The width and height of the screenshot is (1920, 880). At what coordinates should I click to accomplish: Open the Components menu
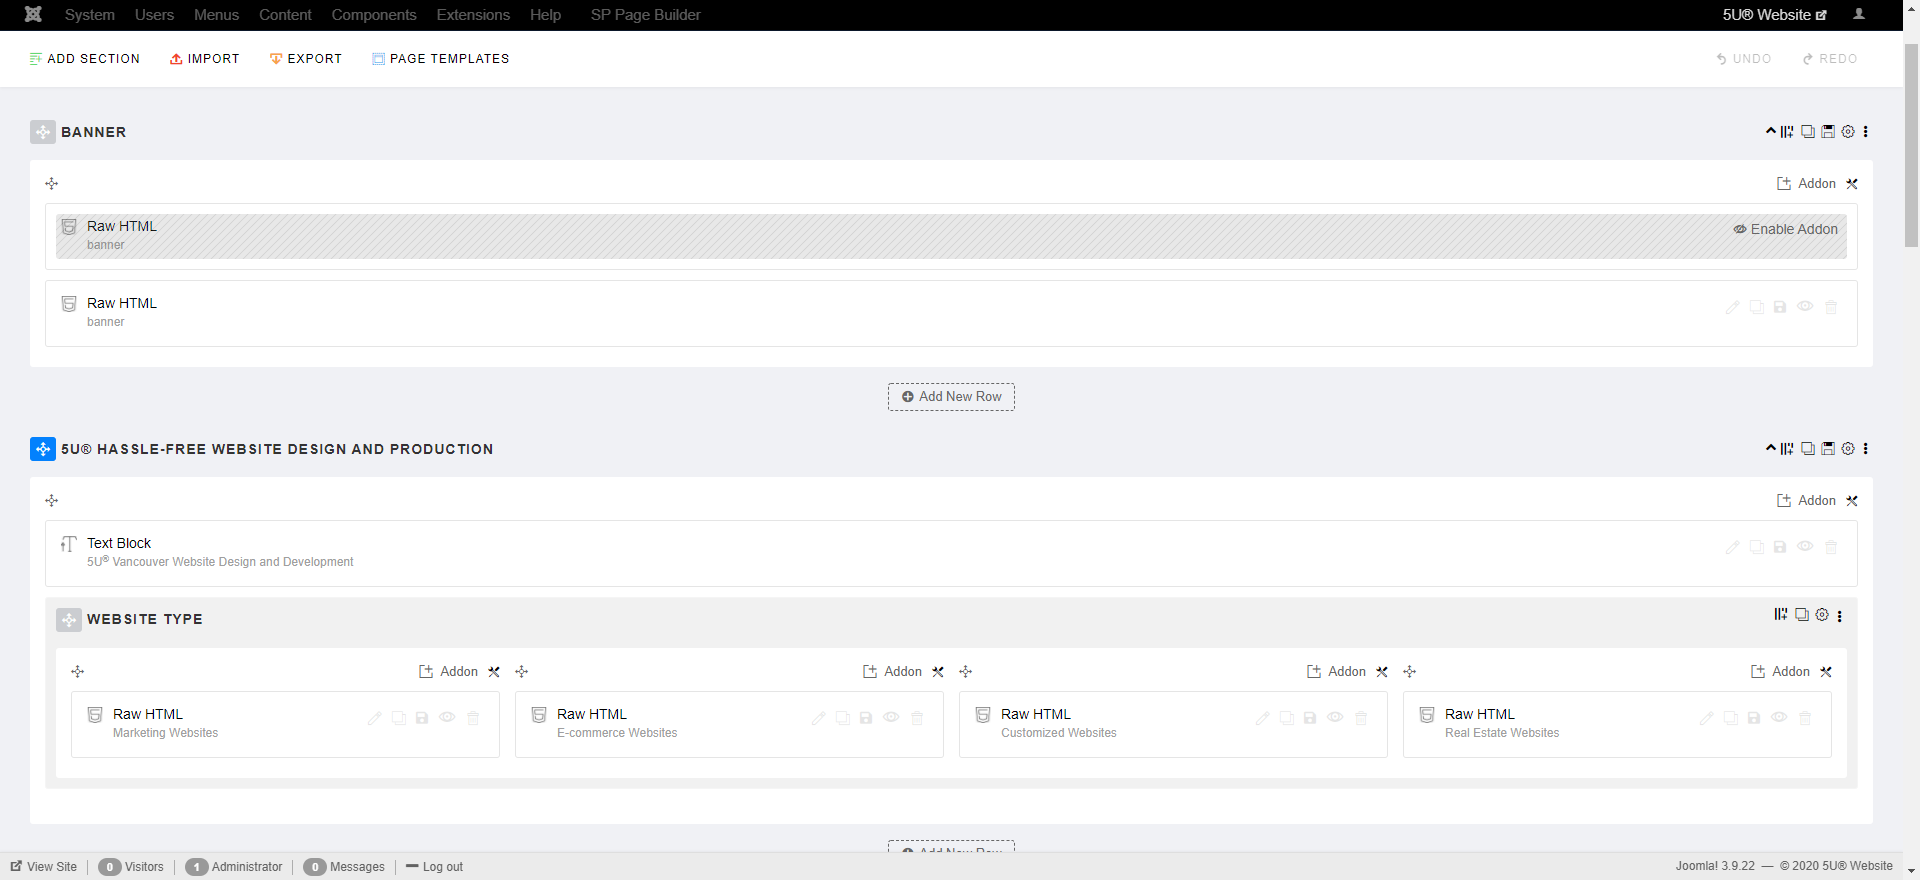[x=374, y=15]
